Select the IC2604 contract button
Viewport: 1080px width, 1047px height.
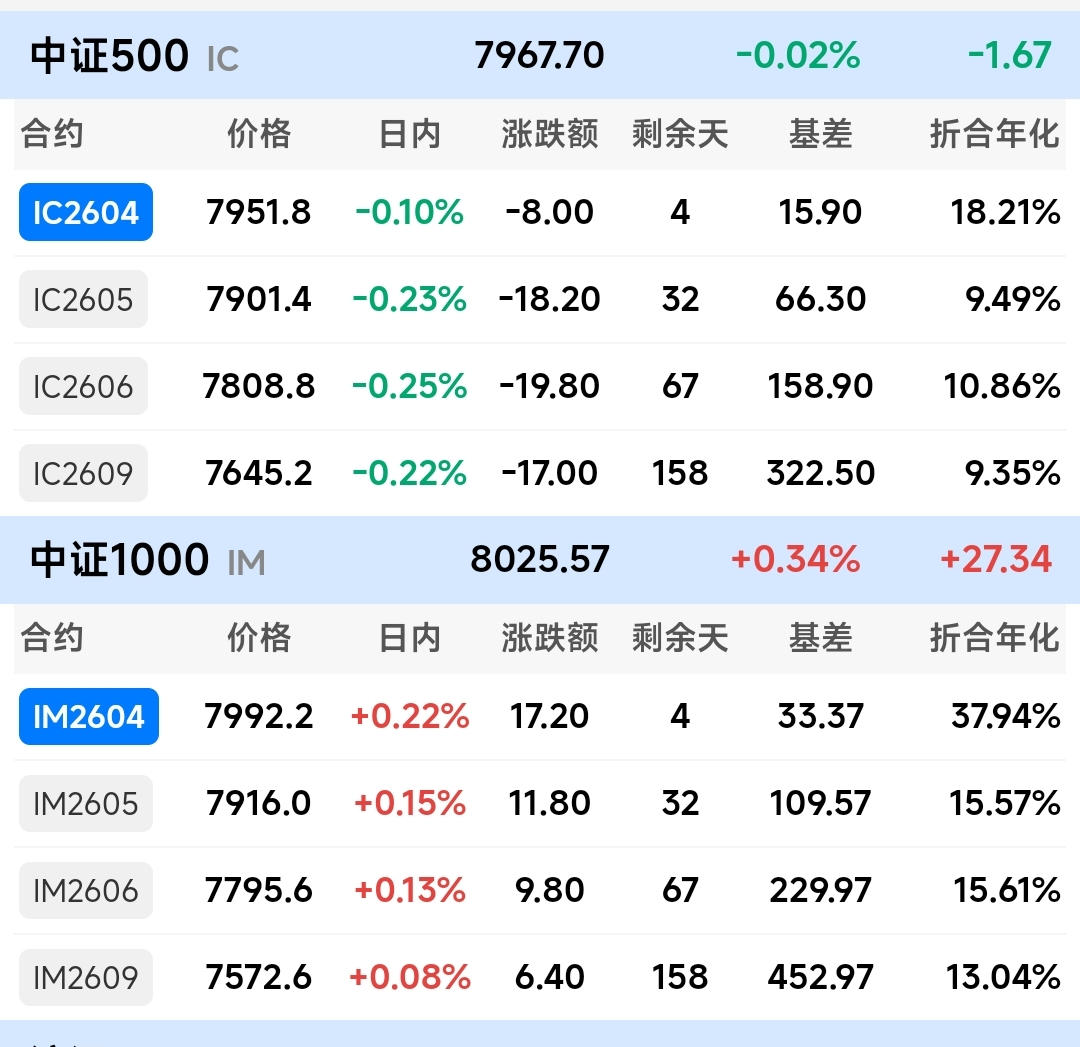[x=86, y=212]
